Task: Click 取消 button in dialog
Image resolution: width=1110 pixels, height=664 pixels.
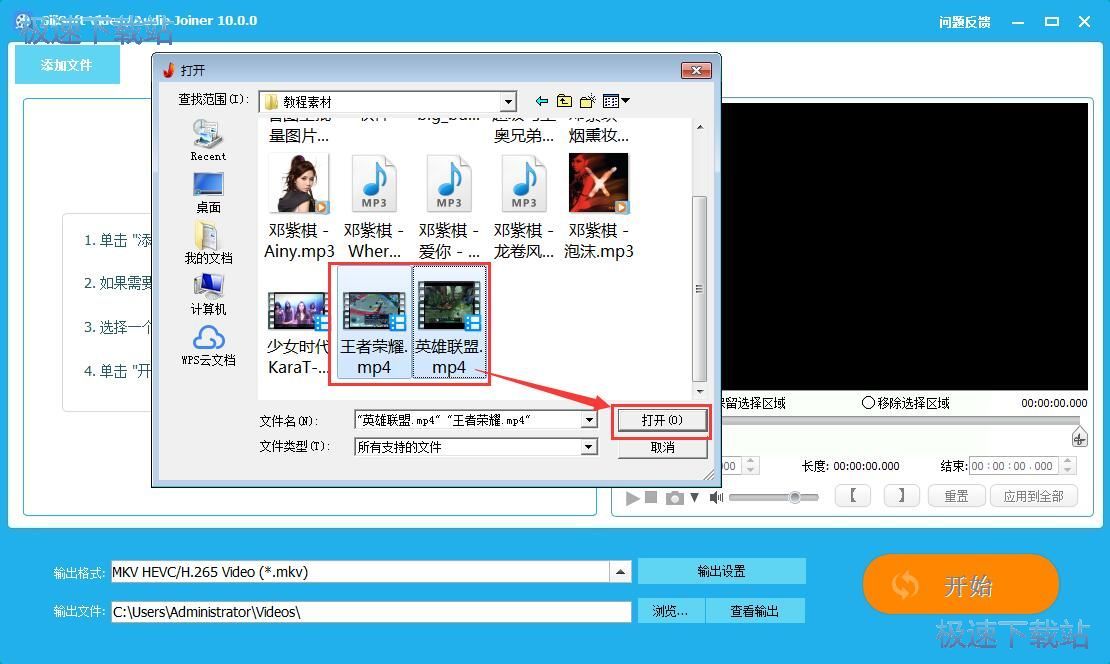Action: pyautogui.click(x=662, y=447)
